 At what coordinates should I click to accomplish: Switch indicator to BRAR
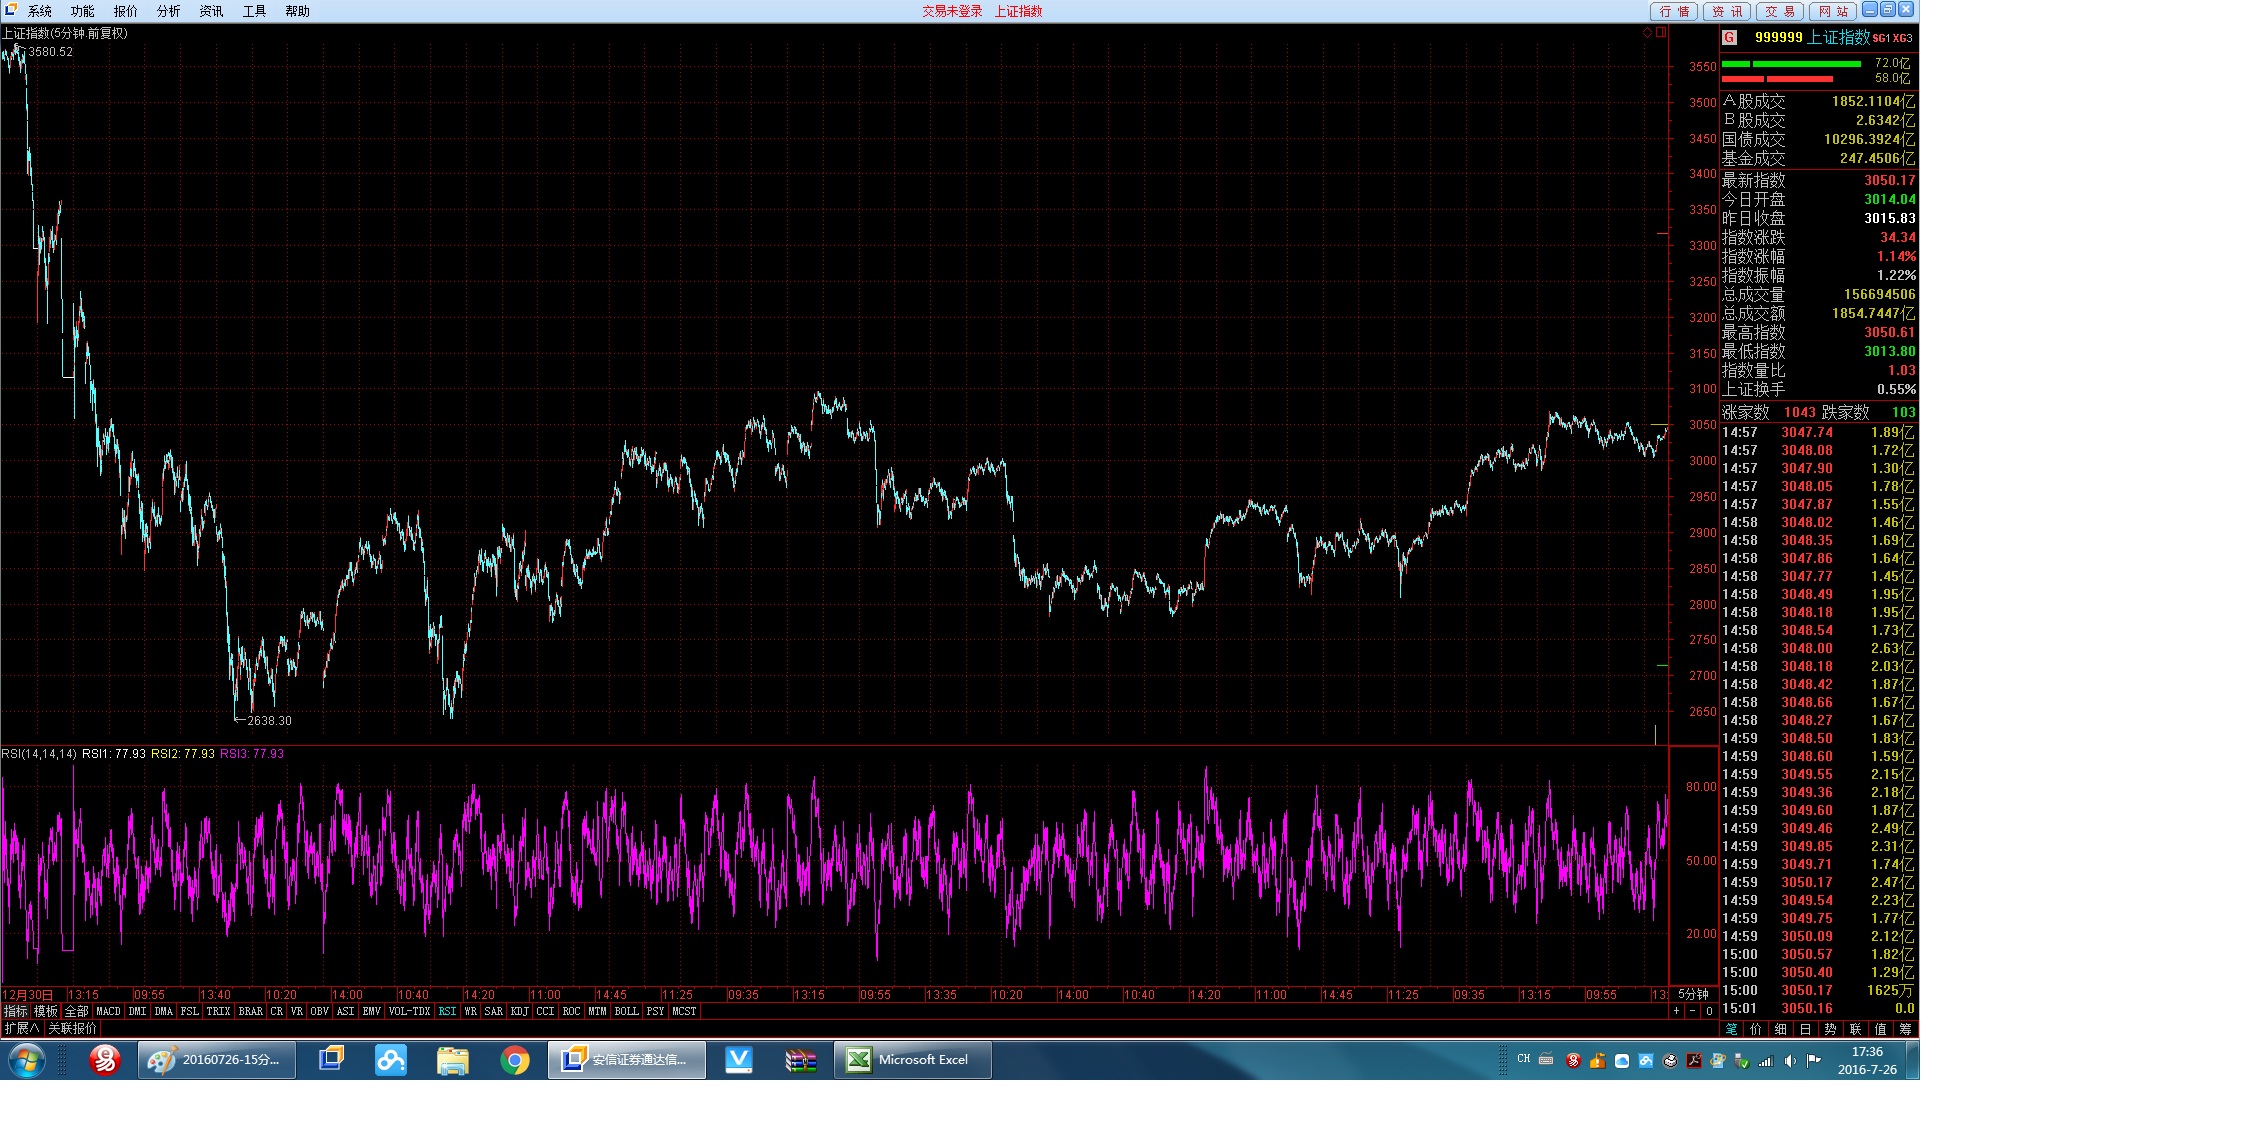click(251, 1011)
